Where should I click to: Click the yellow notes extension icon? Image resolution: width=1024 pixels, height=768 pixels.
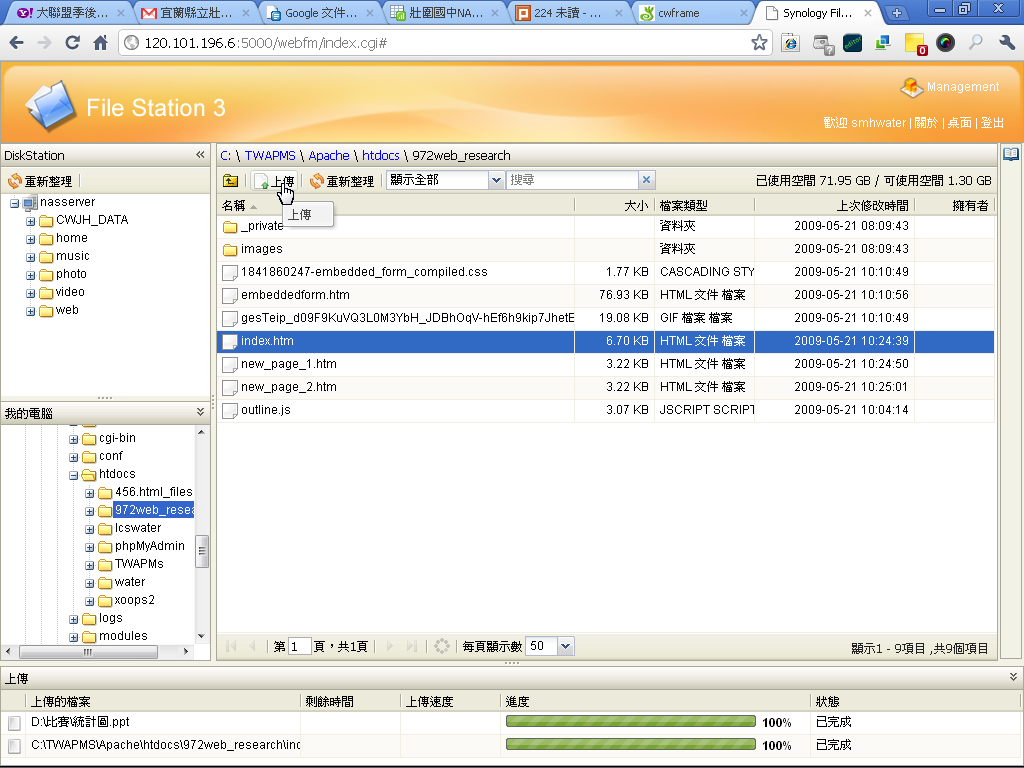[x=916, y=44]
